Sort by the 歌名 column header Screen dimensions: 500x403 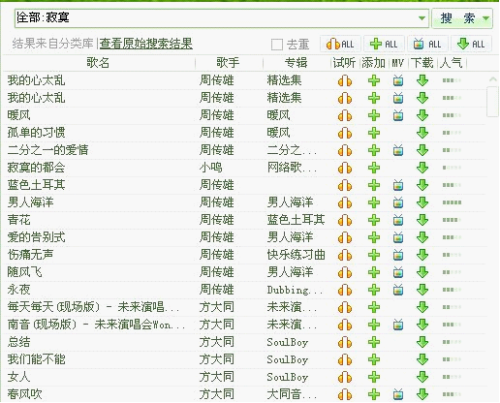point(98,62)
